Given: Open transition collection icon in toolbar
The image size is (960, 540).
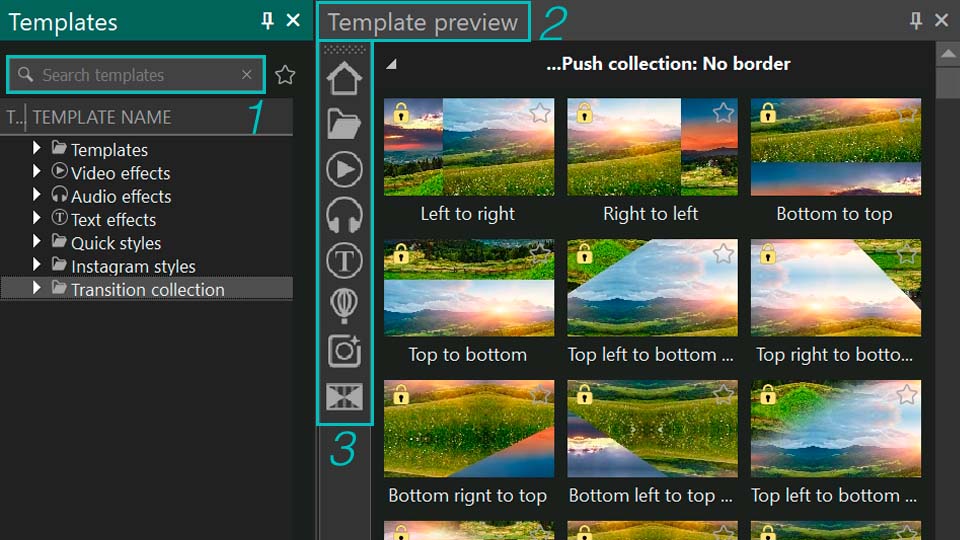Looking at the screenshot, I should click(x=344, y=397).
